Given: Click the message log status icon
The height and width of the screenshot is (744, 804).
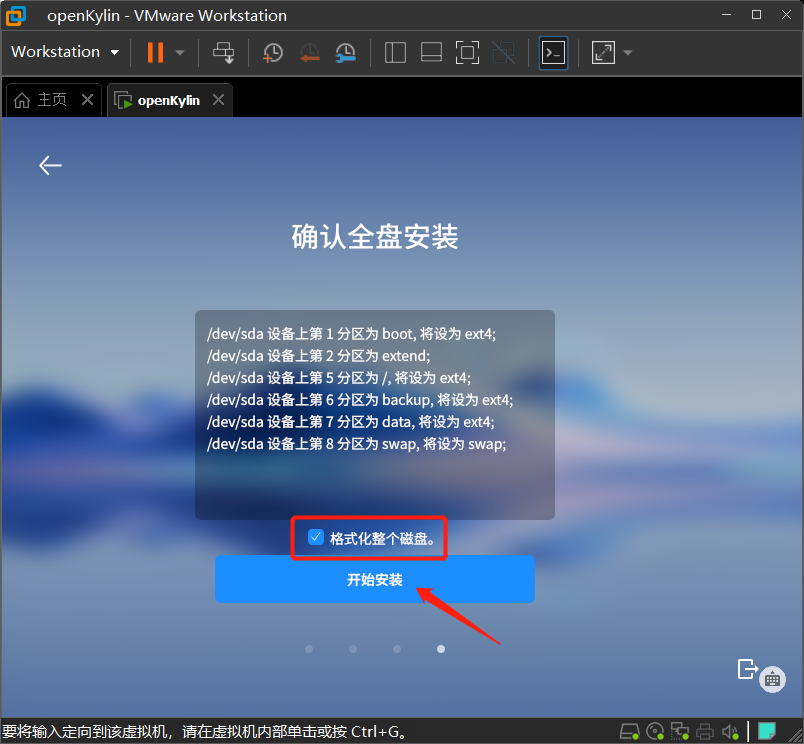Looking at the screenshot, I should click(x=767, y=731).
